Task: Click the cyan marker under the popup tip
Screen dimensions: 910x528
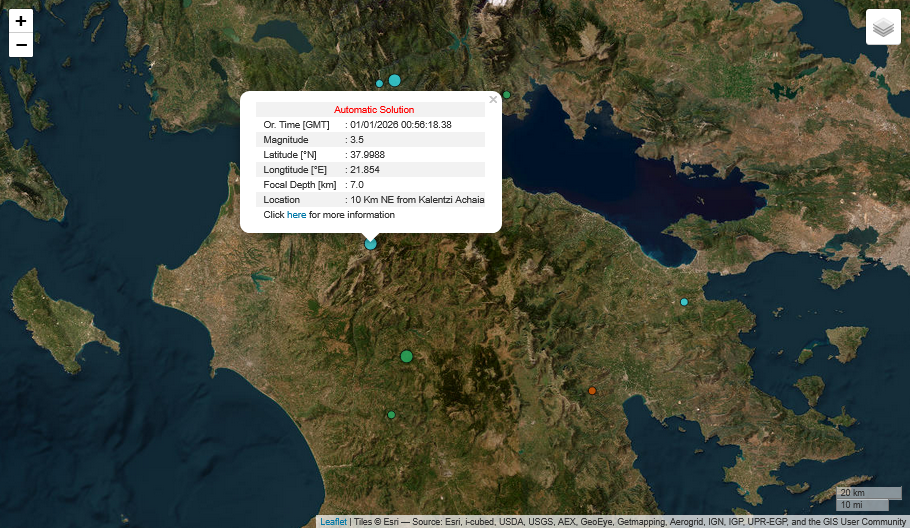Action: click(x=371, y=243)
